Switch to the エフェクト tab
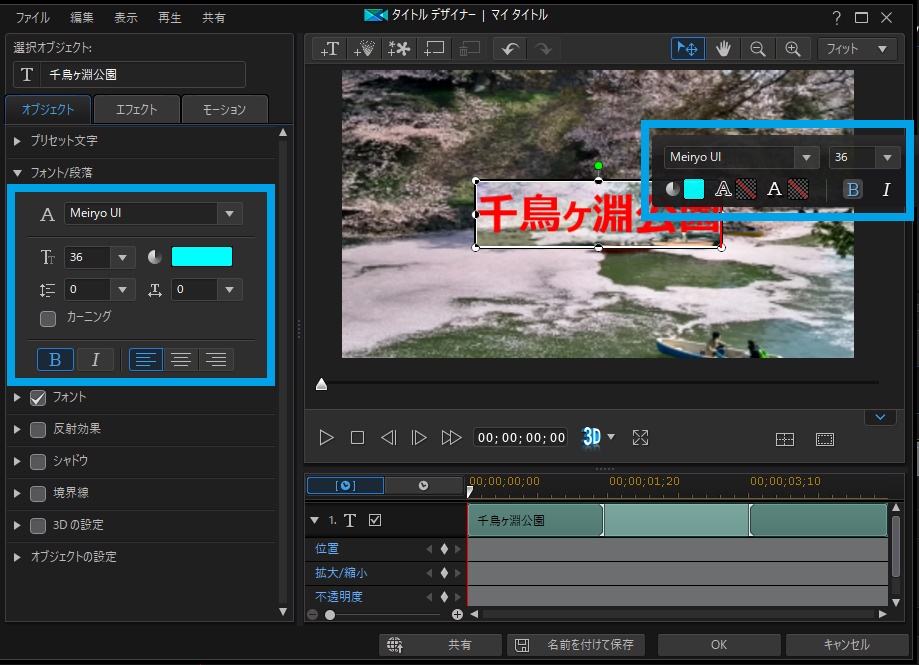This screenshot has height=665, width=919. pyautogui.click(x=136, y=109)
